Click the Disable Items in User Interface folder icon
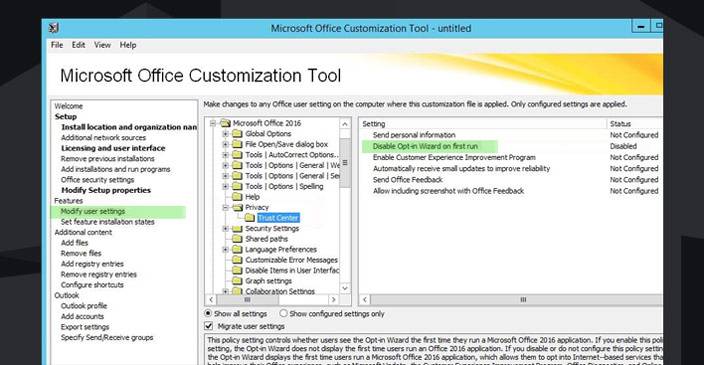The height and width of the screenshot is (365, 704). tap(238, 270)
